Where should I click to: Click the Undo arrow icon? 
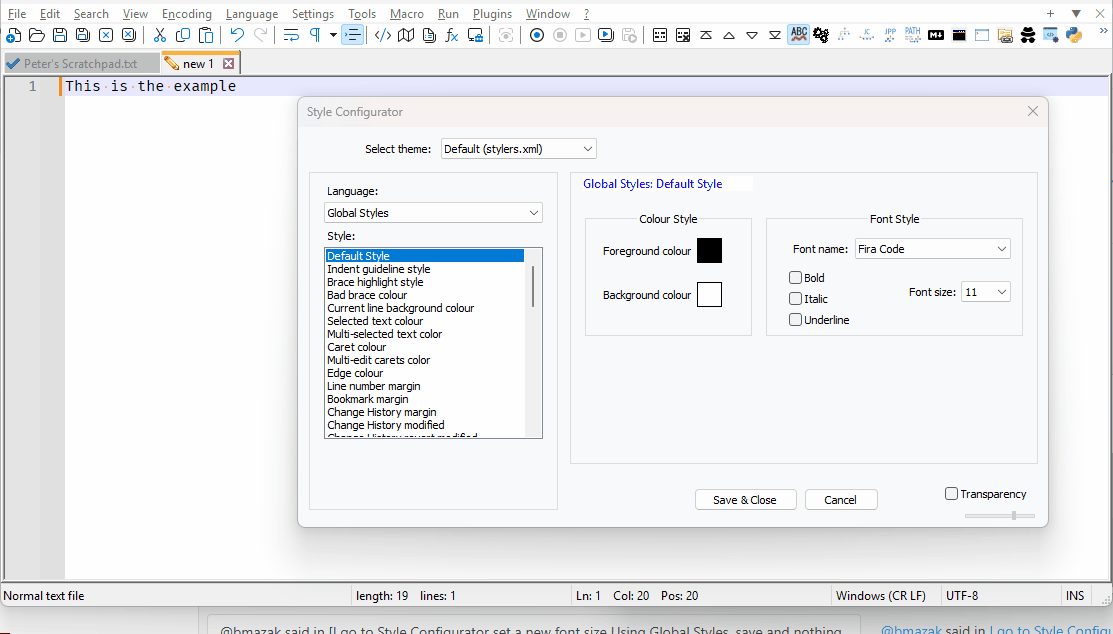pos(237,35)
